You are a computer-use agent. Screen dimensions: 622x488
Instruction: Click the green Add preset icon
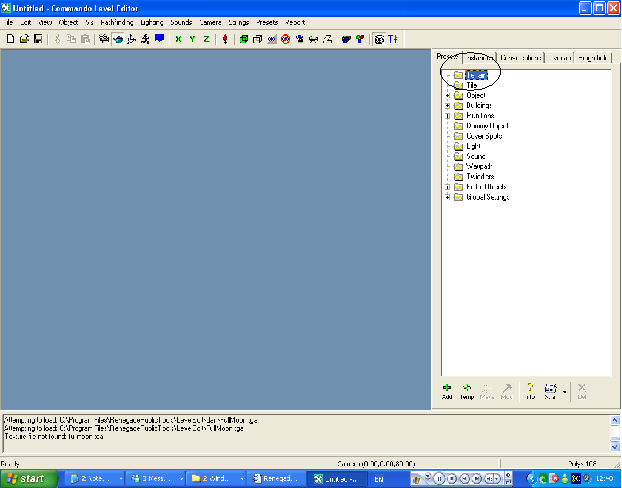446,390
